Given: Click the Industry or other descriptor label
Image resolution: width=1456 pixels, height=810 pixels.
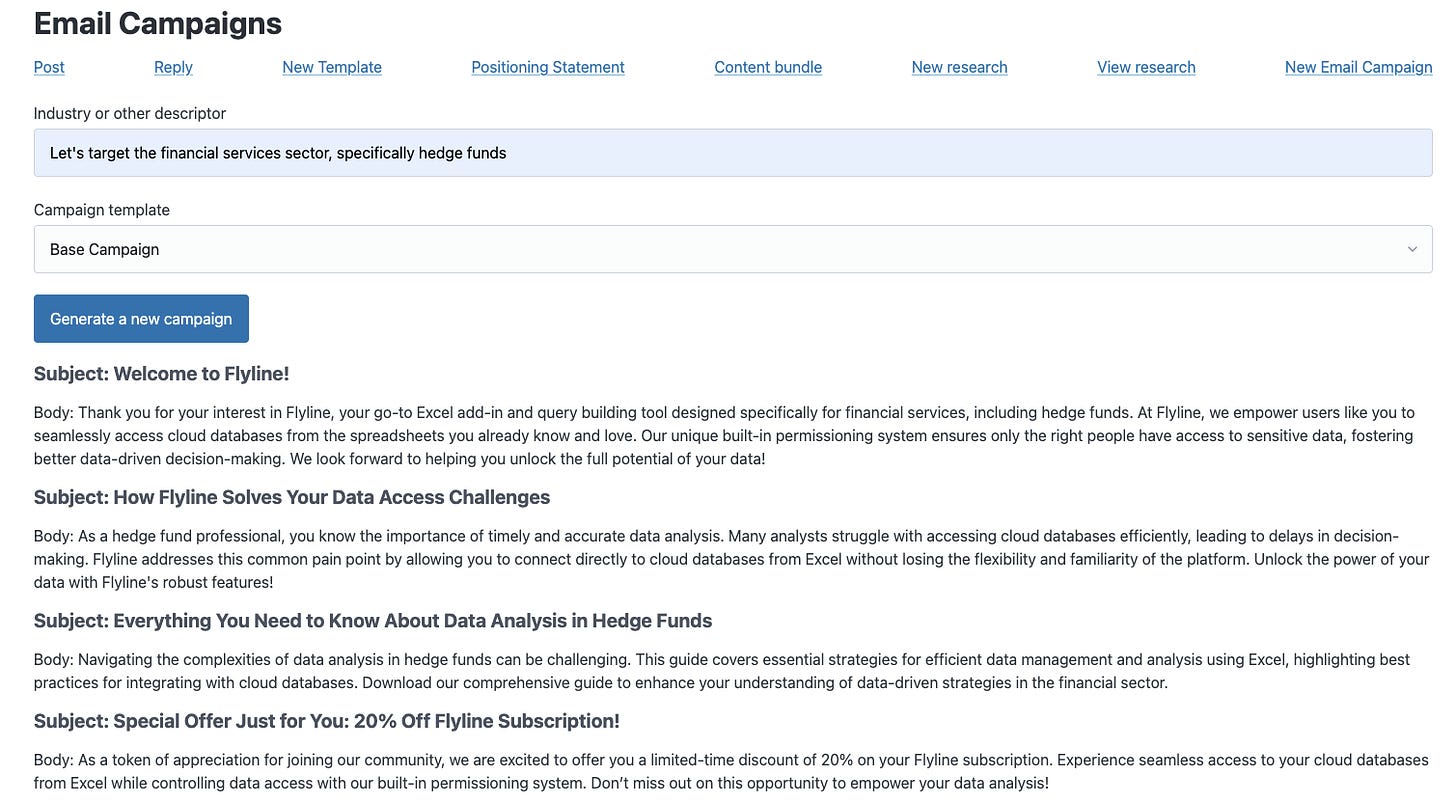Looking at the screenshot, I should click(130, 113).
